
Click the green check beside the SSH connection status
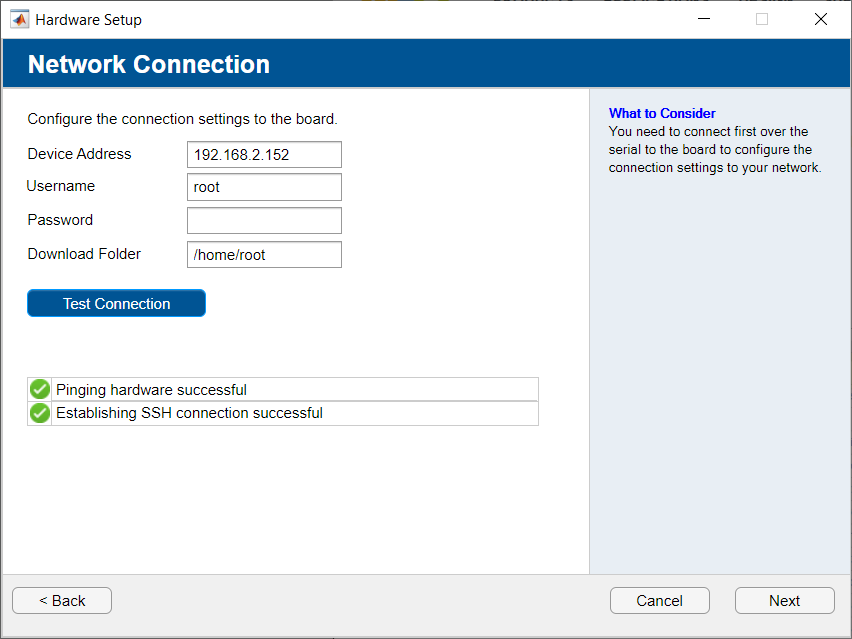[40, 413]
